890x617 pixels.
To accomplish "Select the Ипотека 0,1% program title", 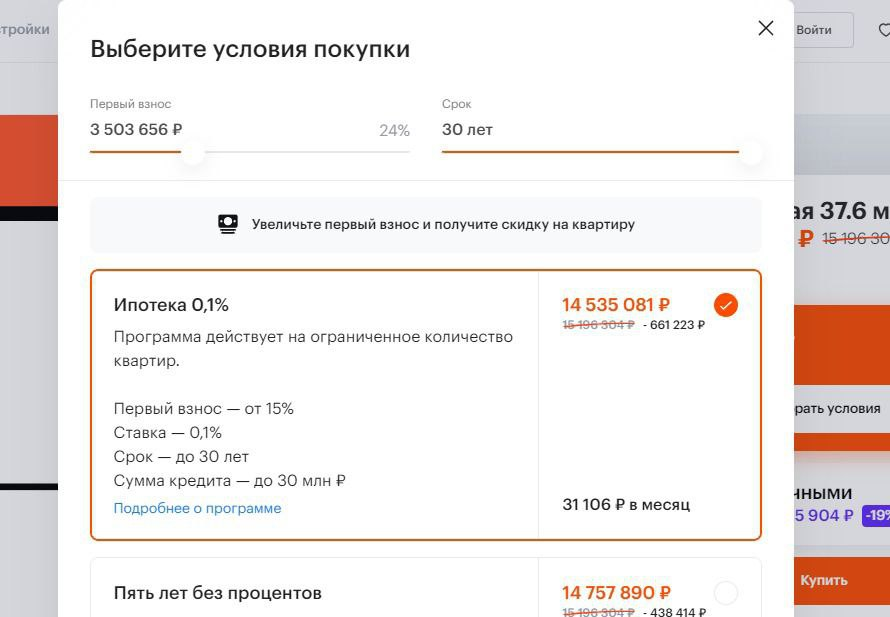I will tap(171, 305).
